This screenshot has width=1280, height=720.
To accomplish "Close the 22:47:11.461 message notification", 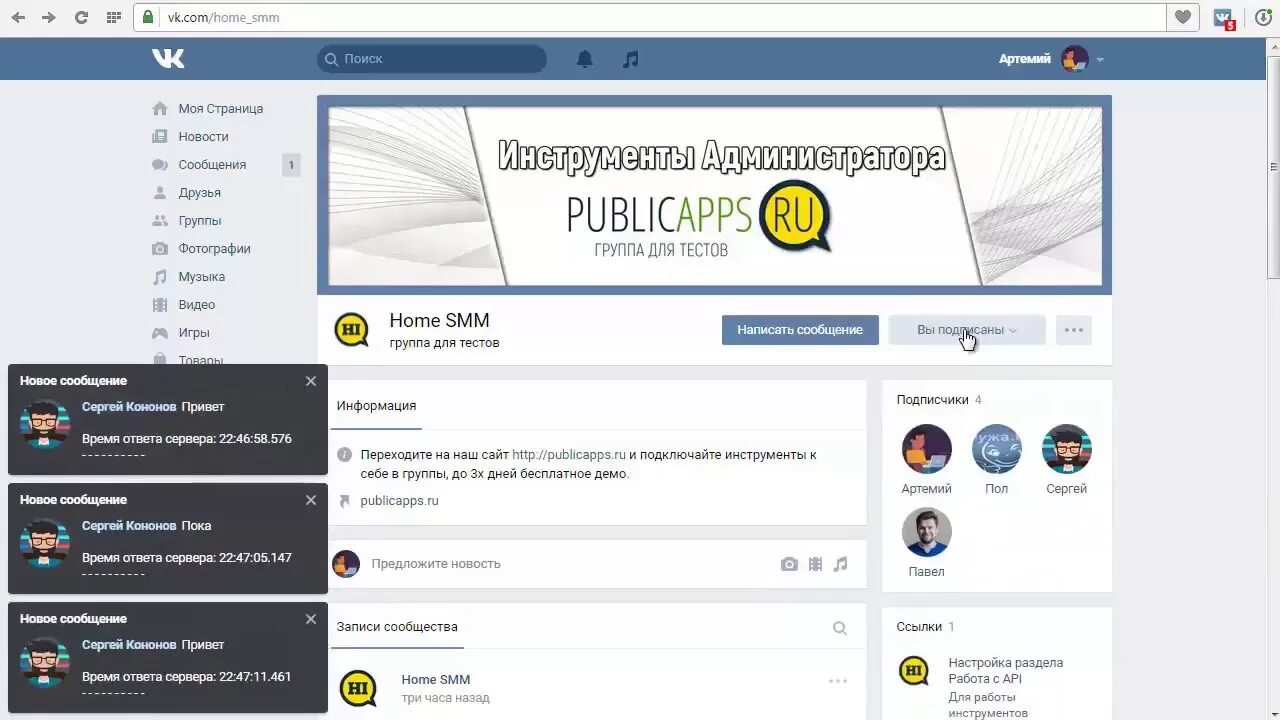I will (311, 619).
